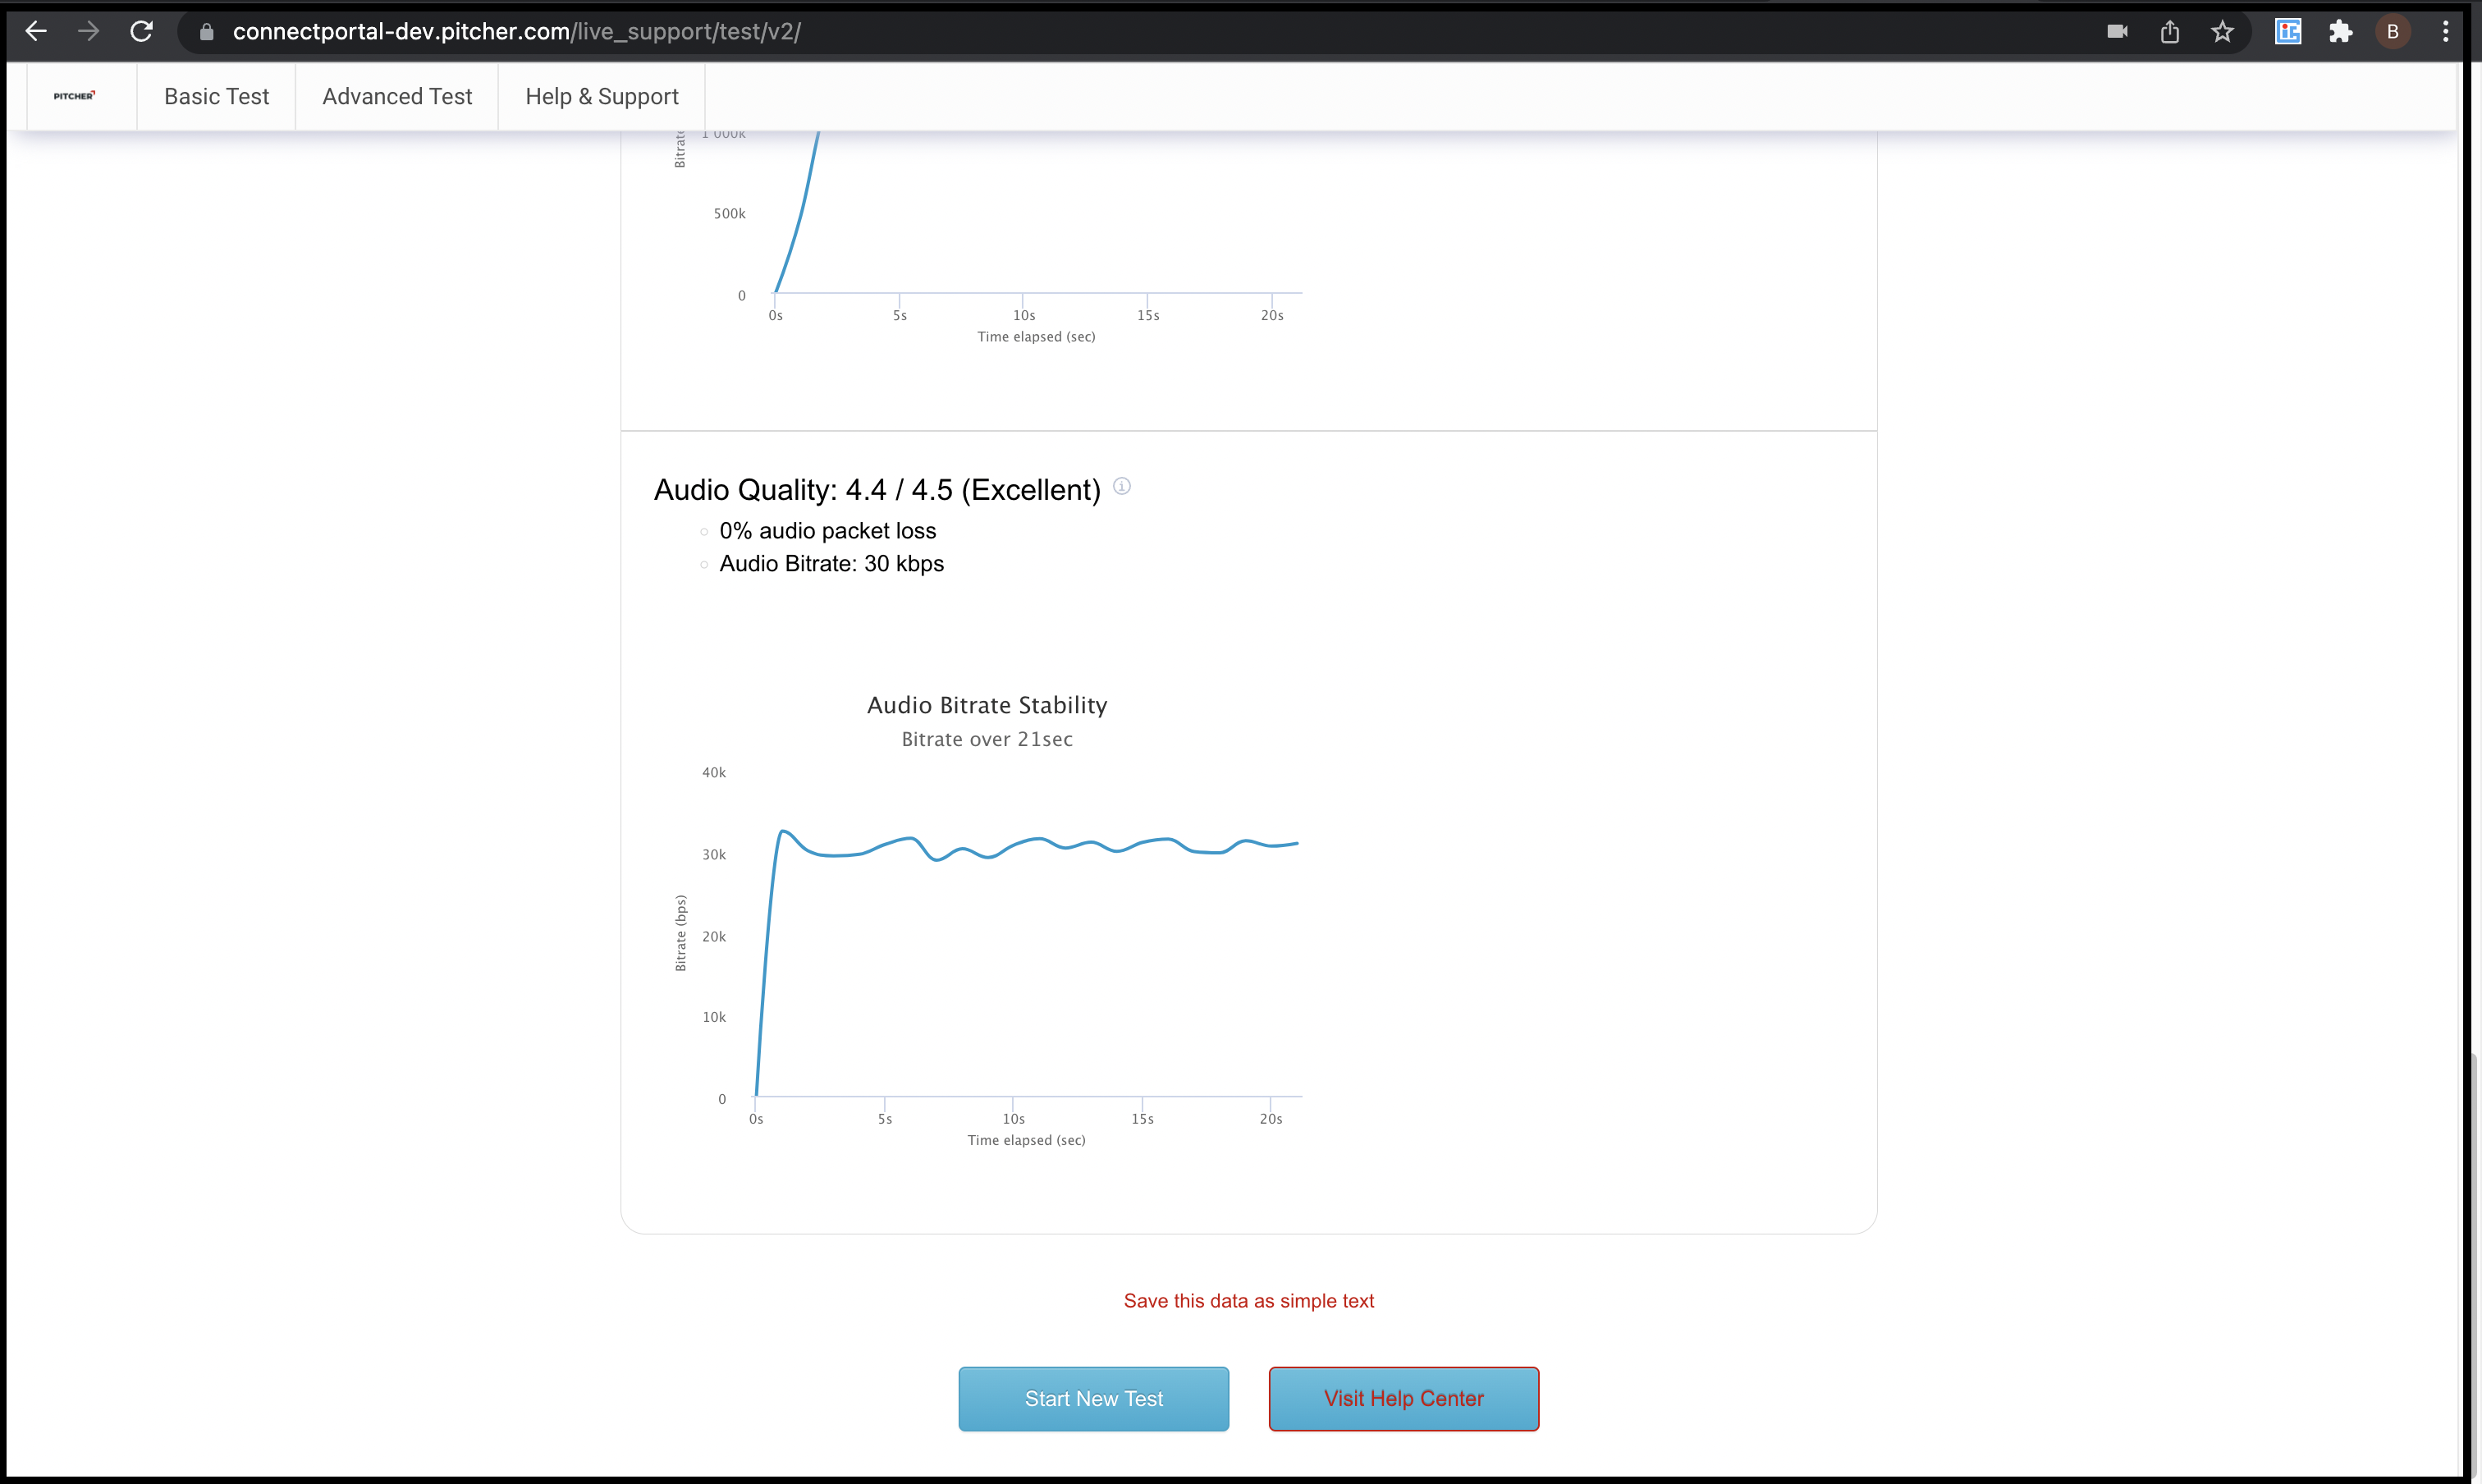Open Chrome's three-dot menu
The height and width of the screenshot is (1484, 2482).
click(2446, 32)
